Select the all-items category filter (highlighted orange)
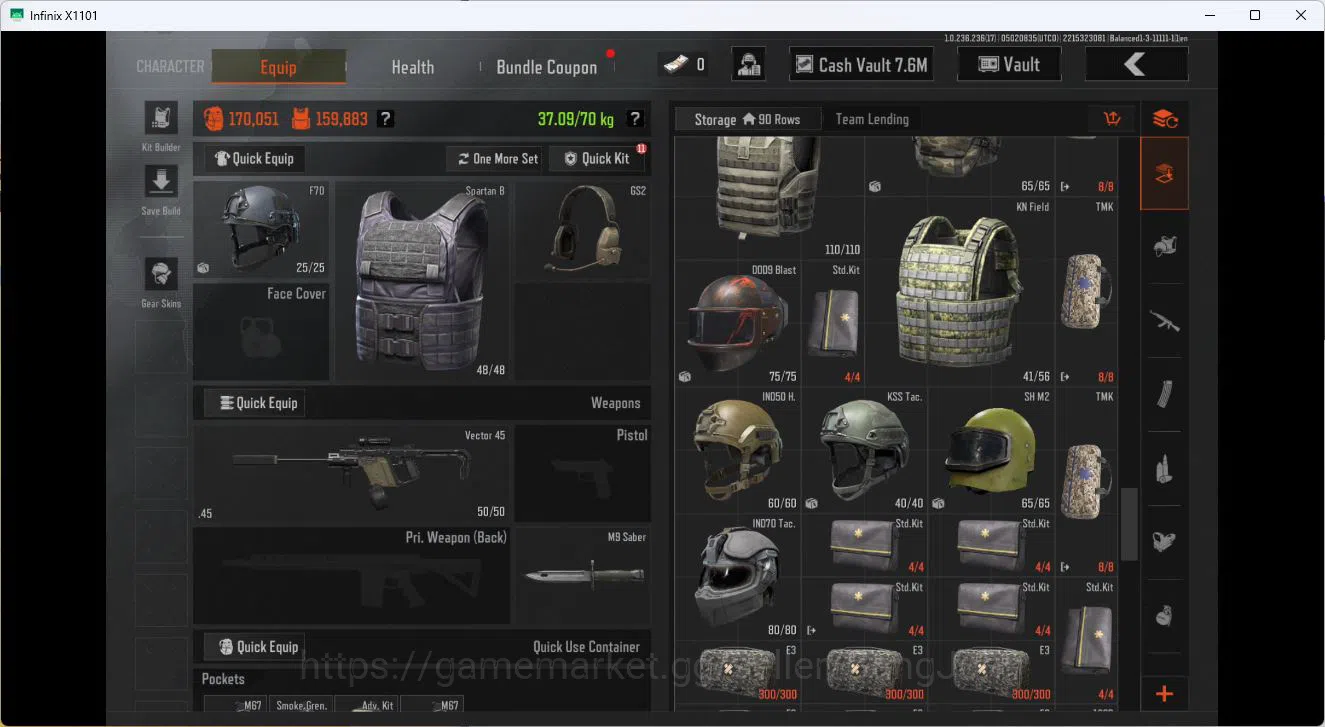Image resolution: width=1325 pixels, height=727 pixels. point(1164,174)
